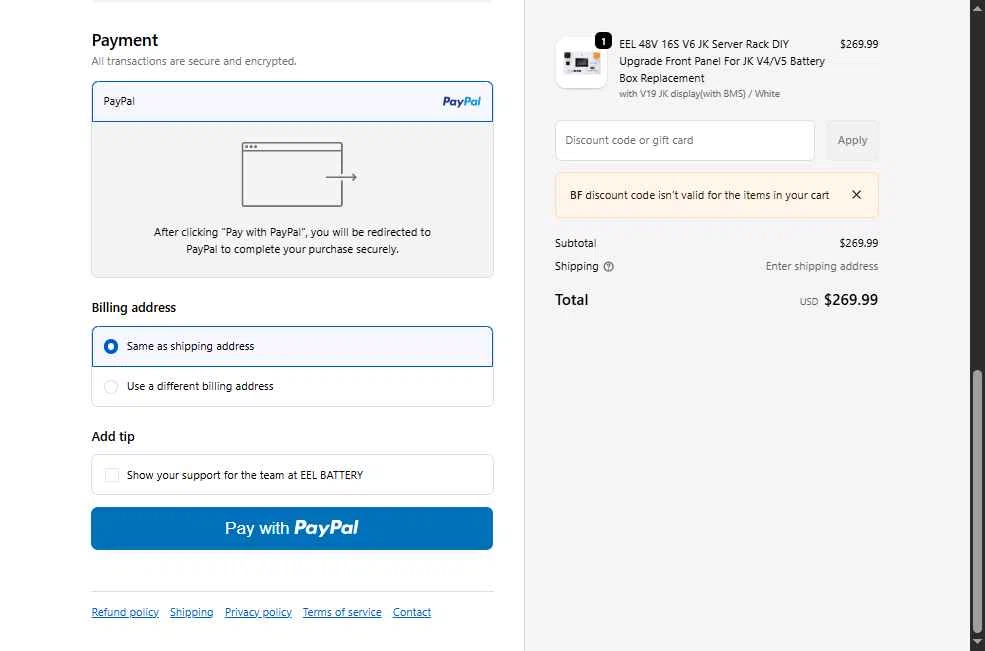Click the scrollbar down arrow
The image size is (985, 651).
pos(977,642)
